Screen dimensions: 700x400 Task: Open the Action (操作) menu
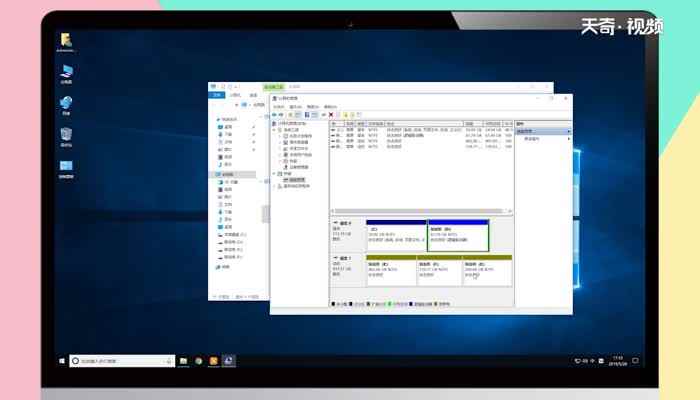(x=291, y=107)
